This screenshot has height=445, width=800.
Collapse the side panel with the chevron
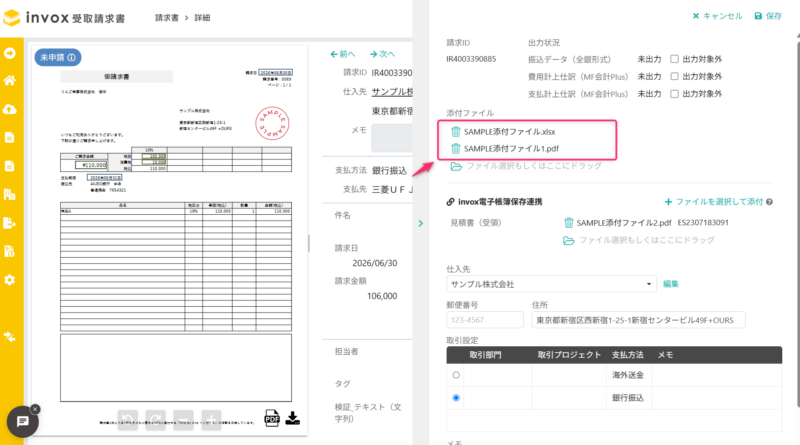click(420, 224)
